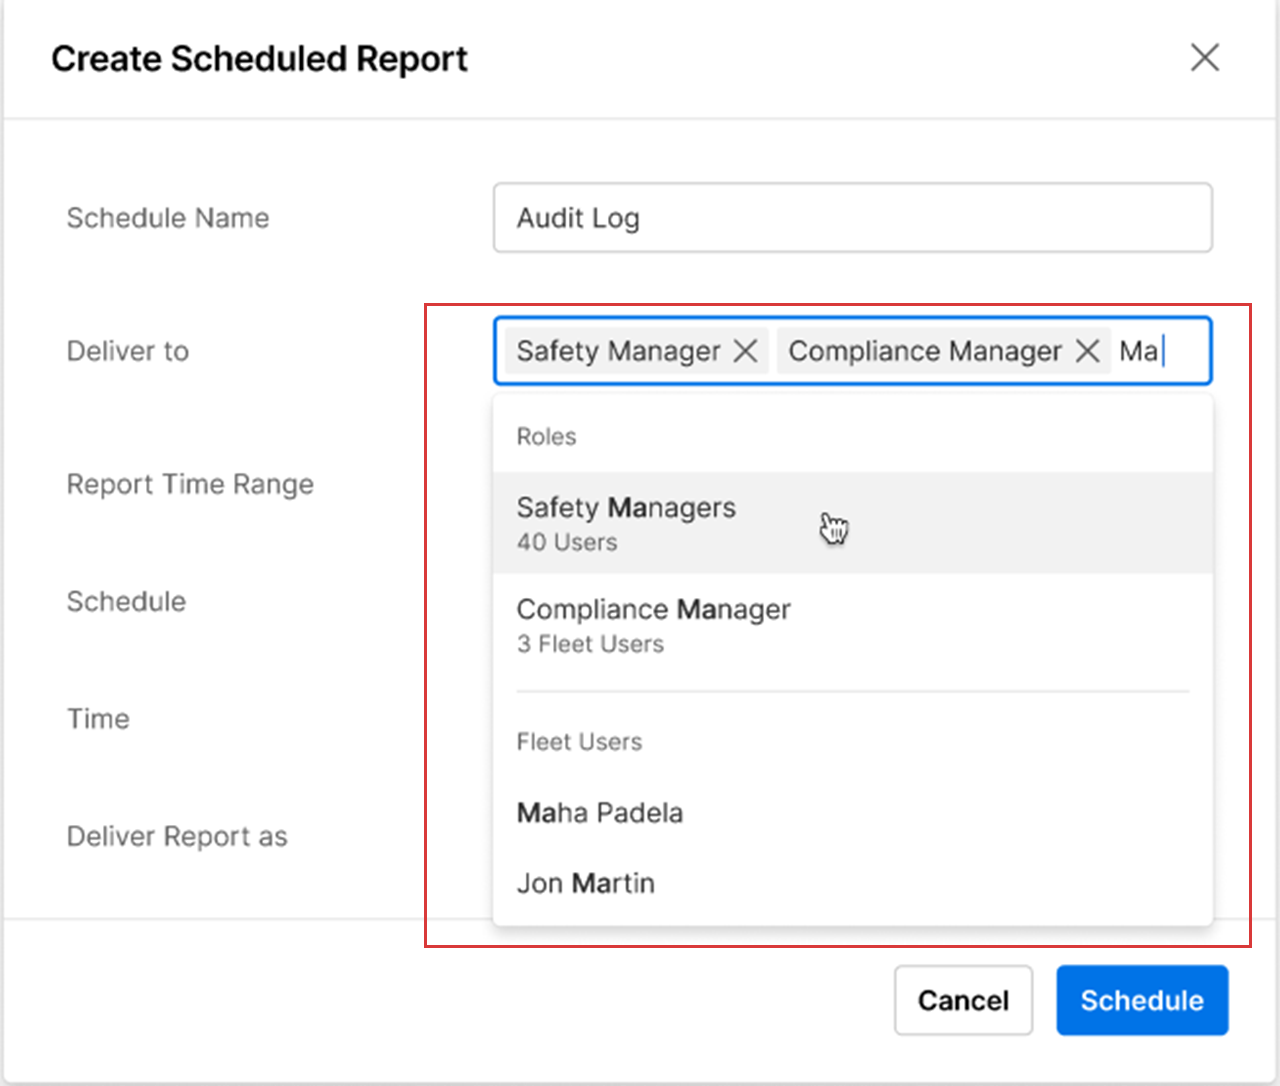Viewport: 1280px width, 1086px height.
Task: Click the Report Time Range label
Action: [190, 484]
